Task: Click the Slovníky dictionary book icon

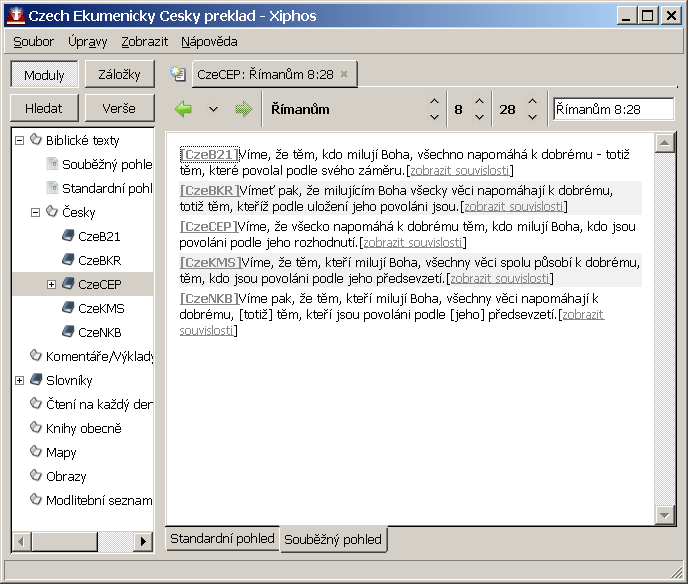Action: (35, 381)
